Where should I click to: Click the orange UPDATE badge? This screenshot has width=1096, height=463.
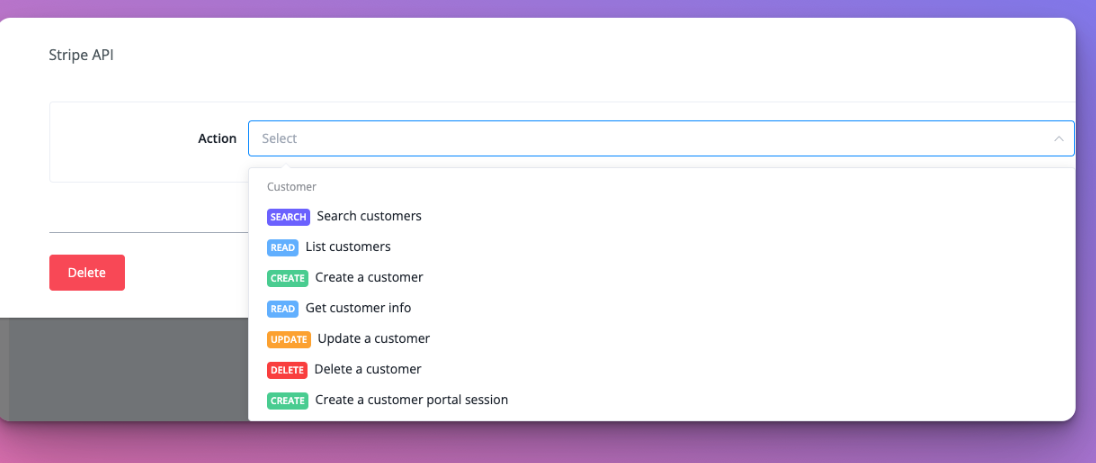pyautogui.click(x=288, y=340)
